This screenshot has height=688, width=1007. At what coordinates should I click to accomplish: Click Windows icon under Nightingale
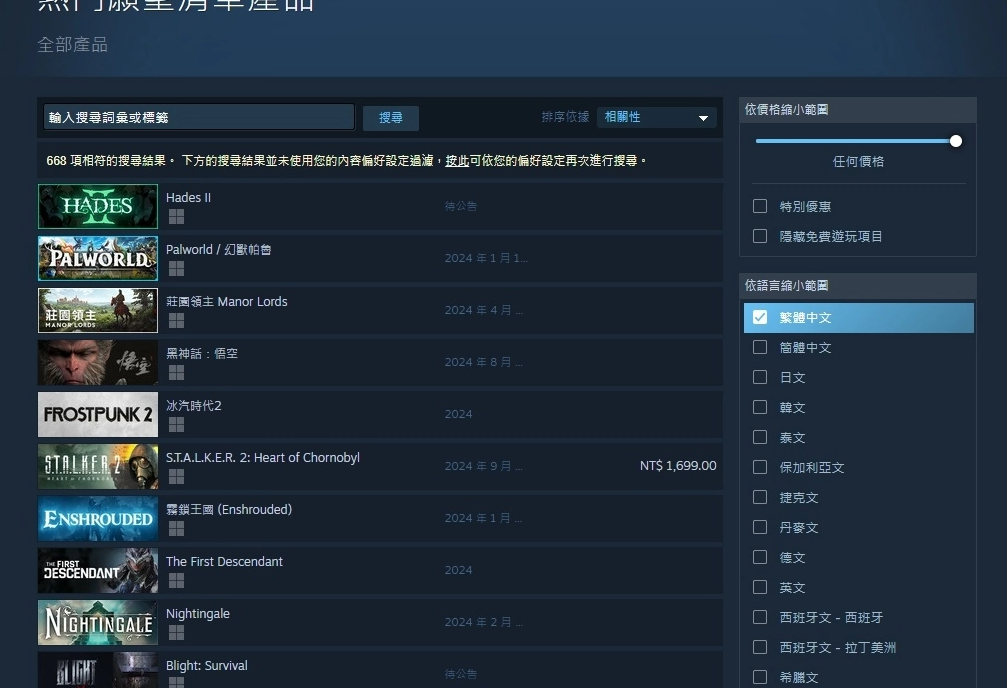pos(176,633)
